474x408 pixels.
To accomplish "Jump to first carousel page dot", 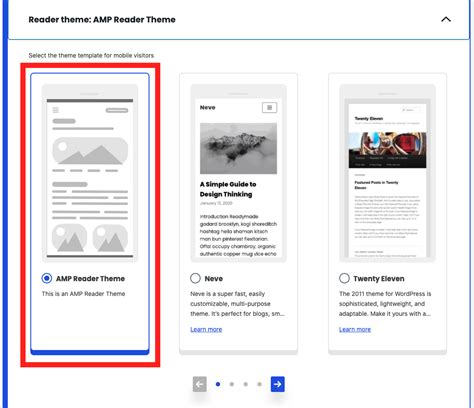I will [218, 384].
